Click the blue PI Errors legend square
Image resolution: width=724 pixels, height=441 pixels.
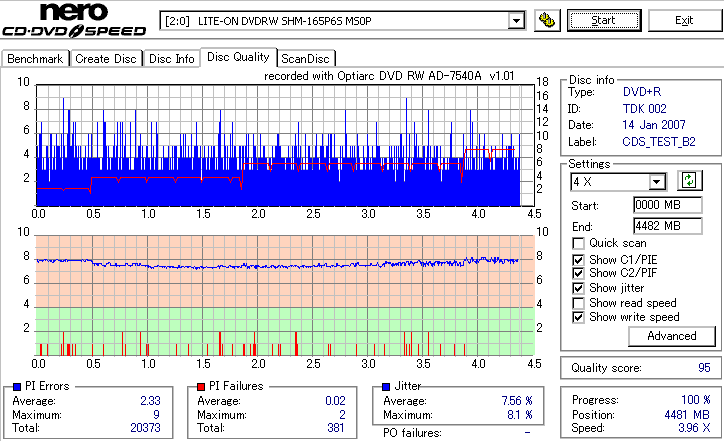click(x=17, y=387)
